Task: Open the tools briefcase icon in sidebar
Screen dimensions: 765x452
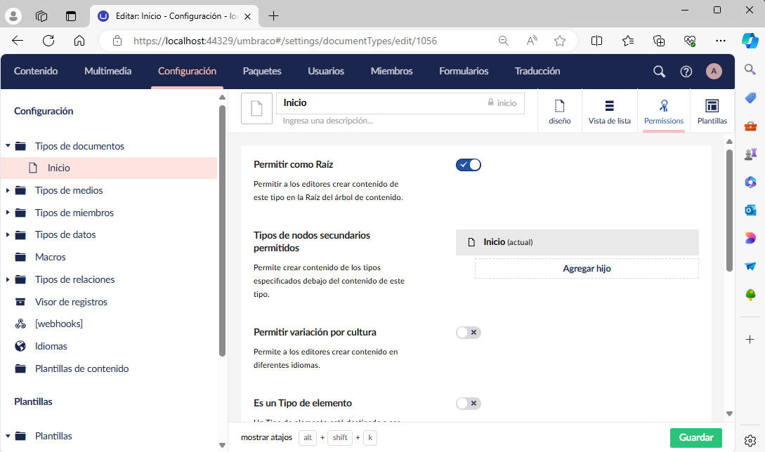Action: point(750,126)
